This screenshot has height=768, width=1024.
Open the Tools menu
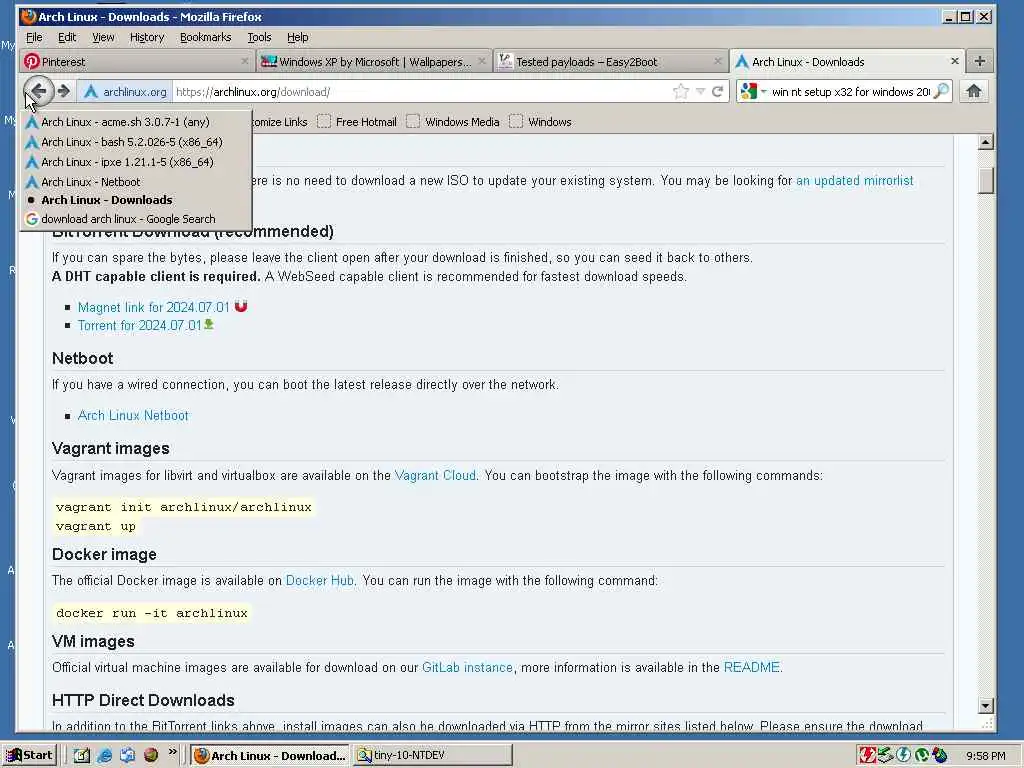tap(259, 37)
